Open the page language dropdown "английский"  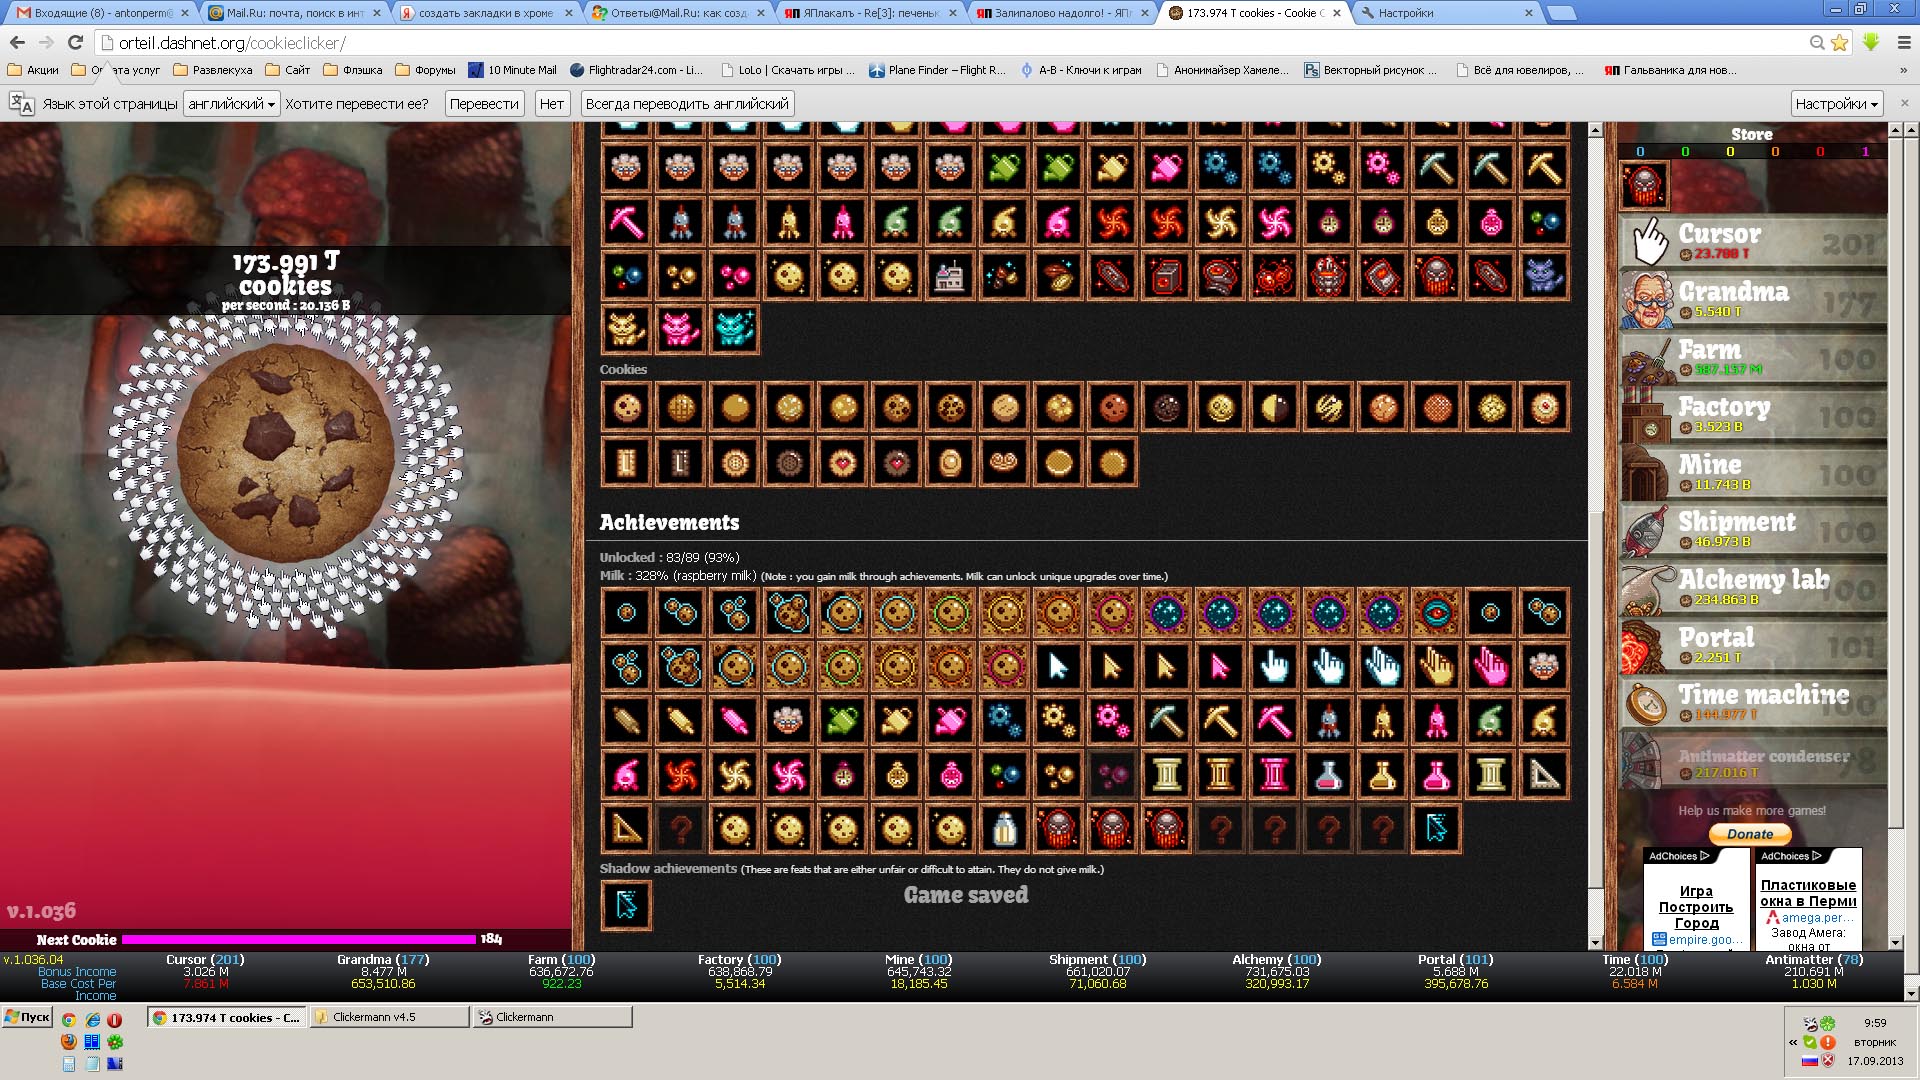231,104
